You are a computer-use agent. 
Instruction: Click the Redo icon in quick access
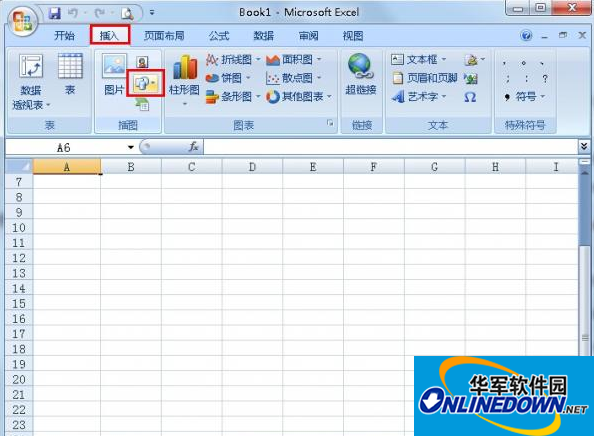99,13
